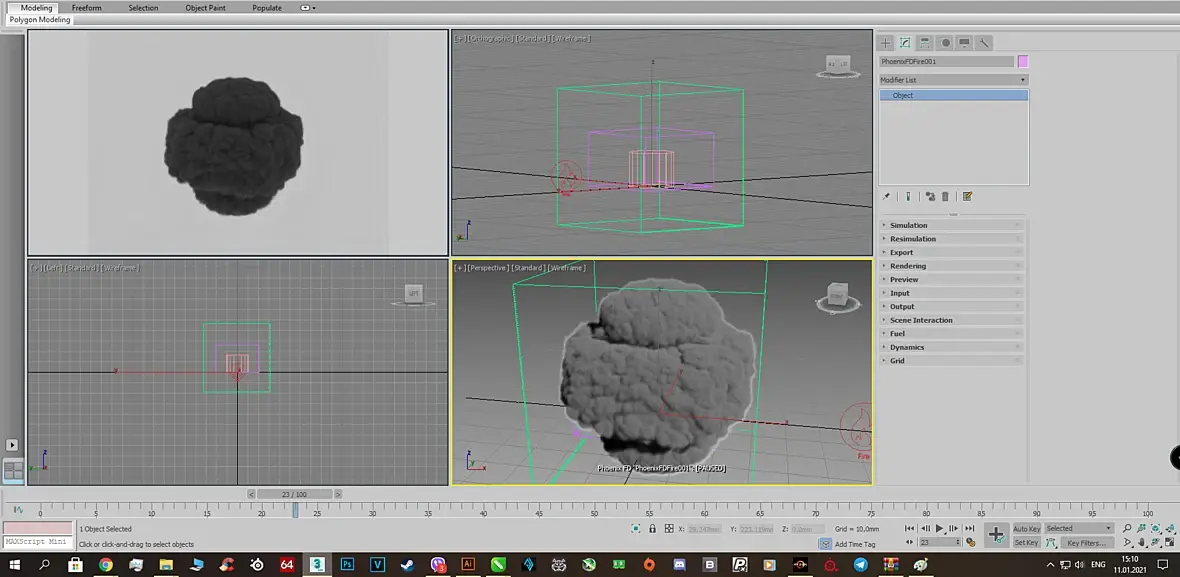Image resolution: width=1180 pixels, height=577 pixels.
Task: Click the Pin Stack icon
Action: 886,197
